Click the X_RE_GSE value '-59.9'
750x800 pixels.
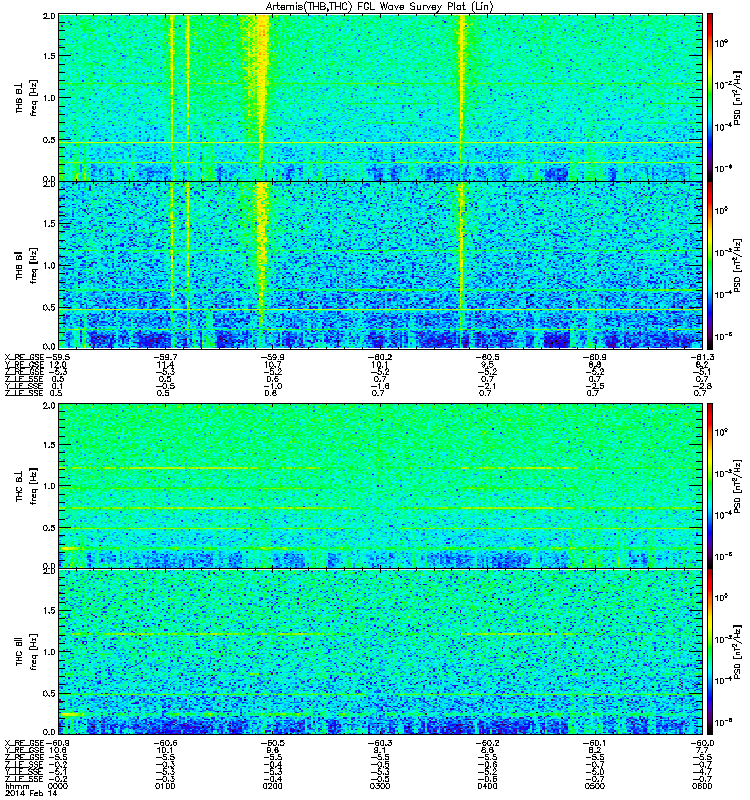point(272,357)
